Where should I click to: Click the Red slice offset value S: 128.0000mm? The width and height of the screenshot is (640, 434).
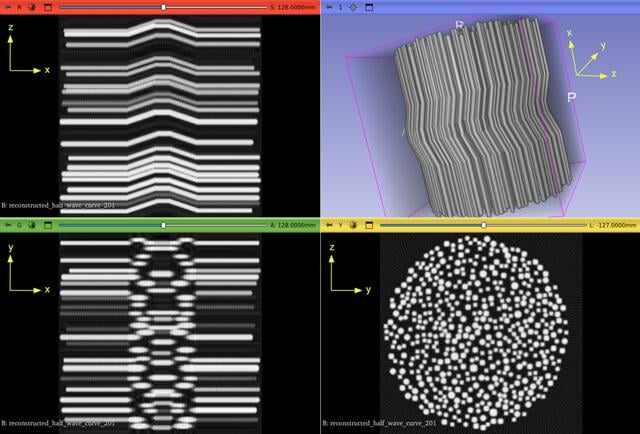click(293, 7)
